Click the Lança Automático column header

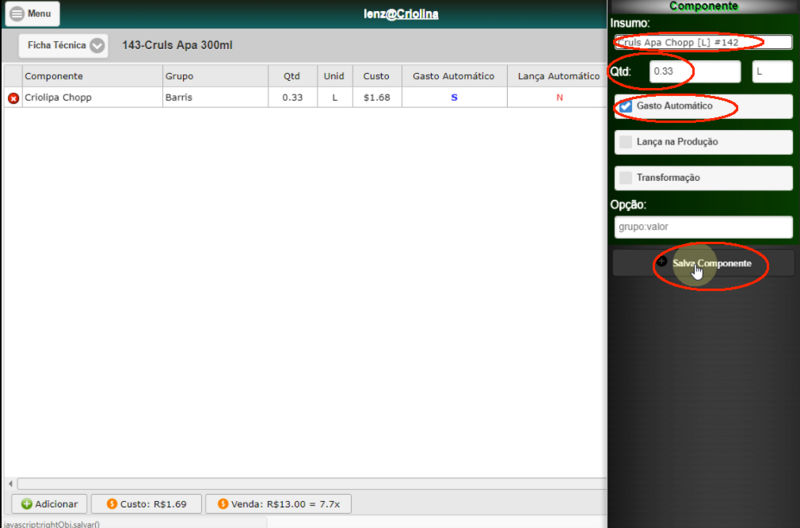(x=558, y=76)
